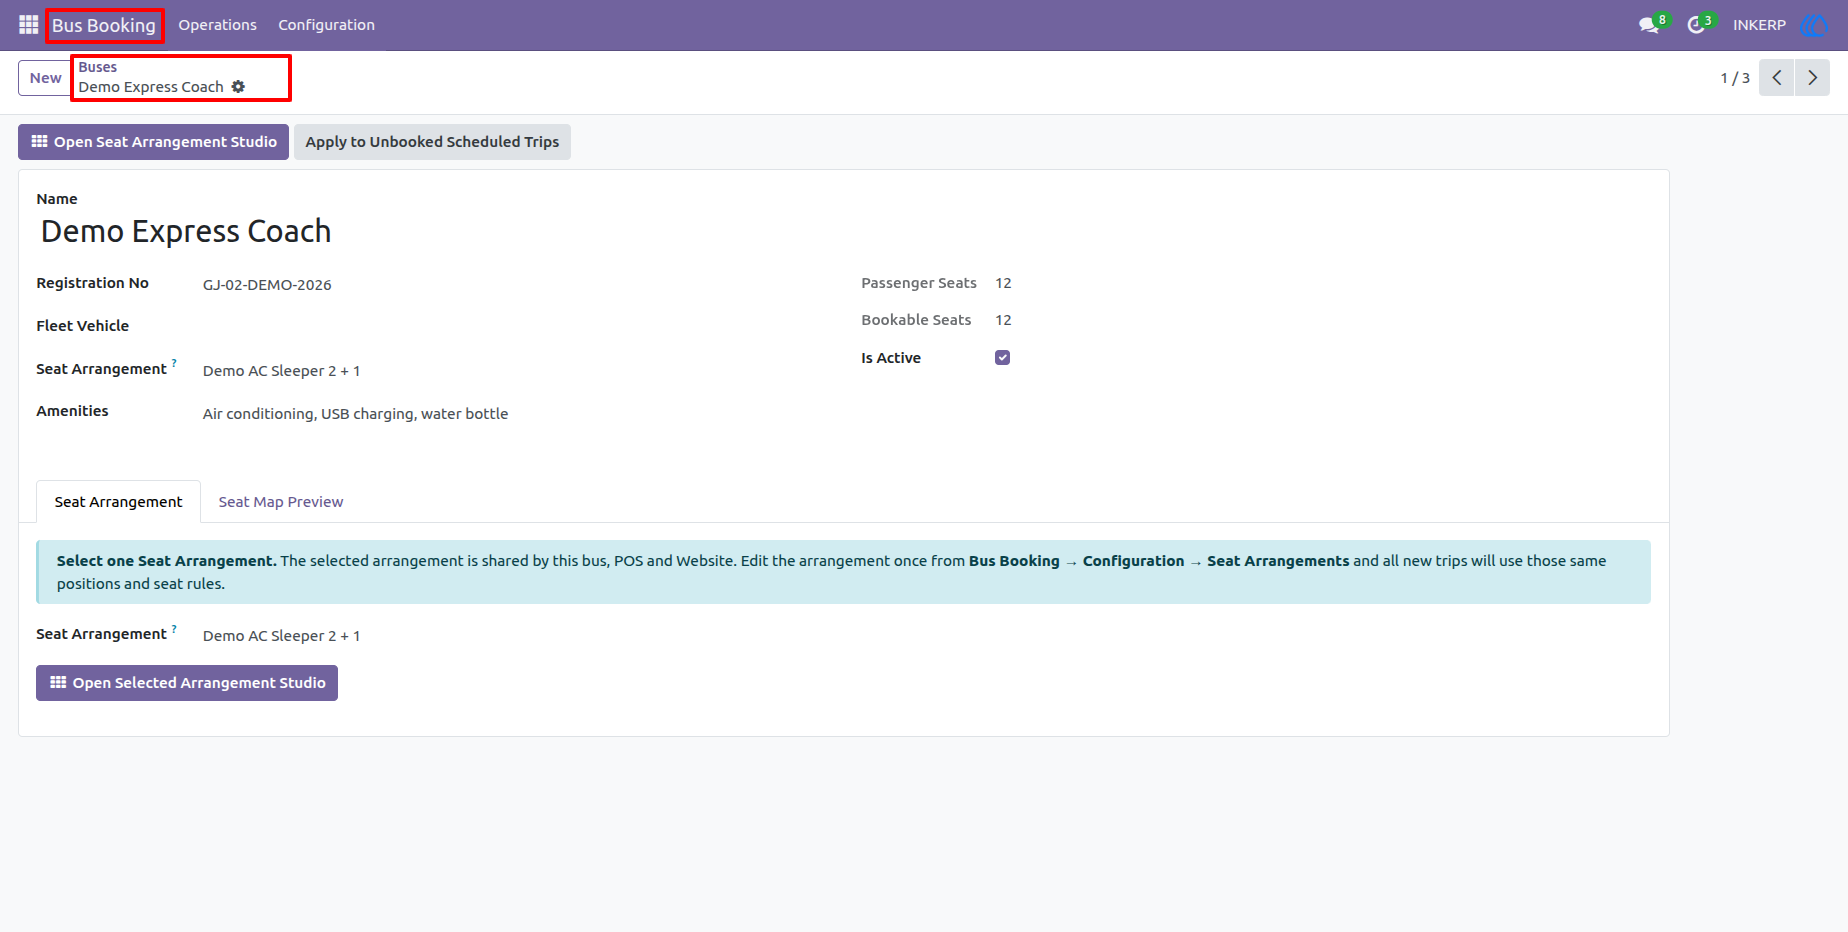This screenshot has height=932, width=1848.
Task: Open the Operations menu
Action: (217, 25)
